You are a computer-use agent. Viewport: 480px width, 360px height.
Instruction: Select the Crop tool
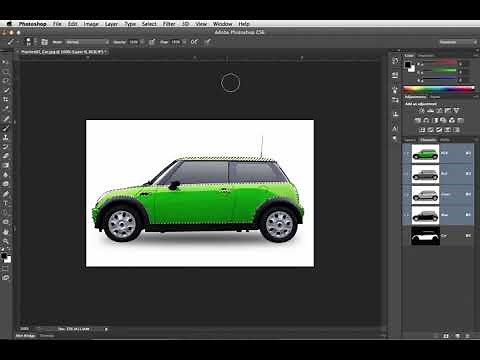(x=6, y=99)
